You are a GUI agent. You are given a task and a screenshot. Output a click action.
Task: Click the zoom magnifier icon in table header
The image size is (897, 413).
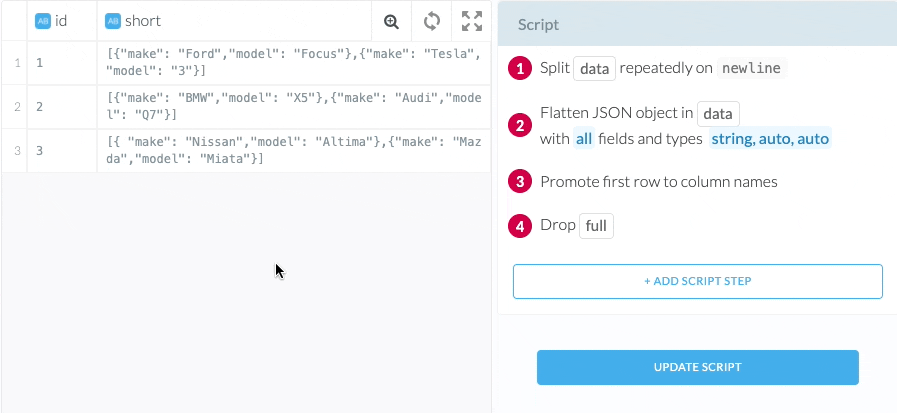click(391, 21)
